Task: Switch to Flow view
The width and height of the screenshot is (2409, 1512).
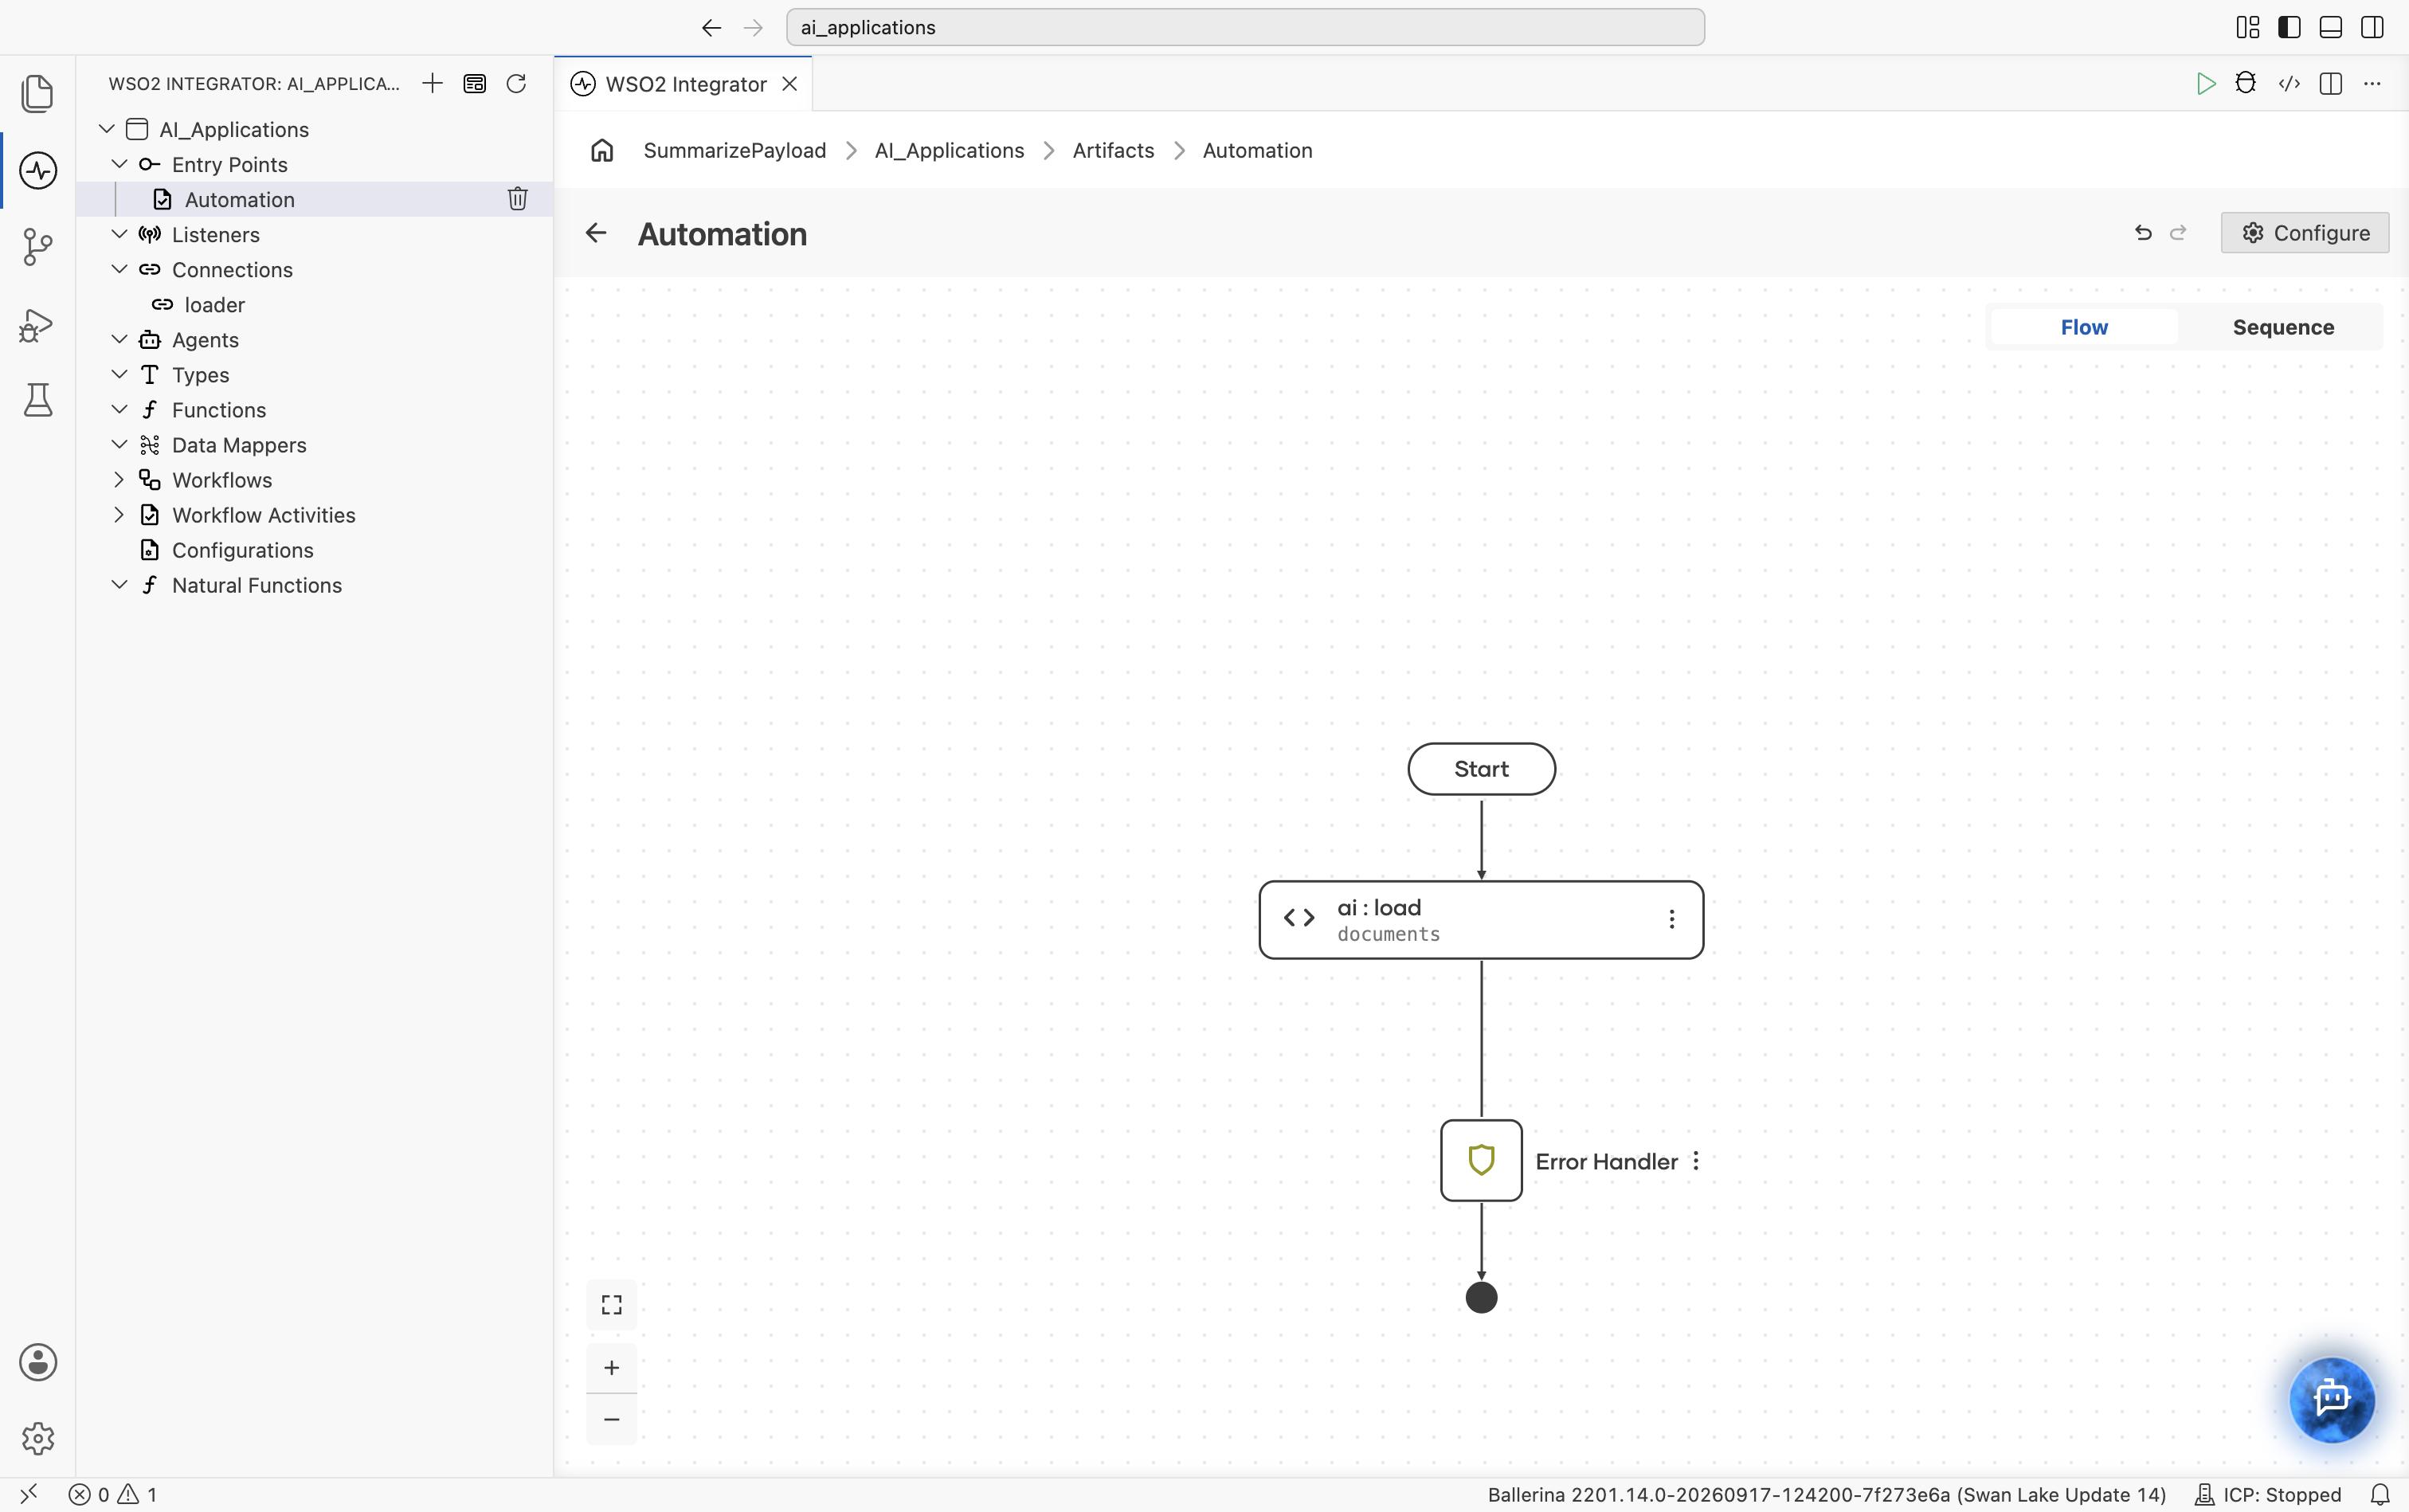Action: 2084,327
